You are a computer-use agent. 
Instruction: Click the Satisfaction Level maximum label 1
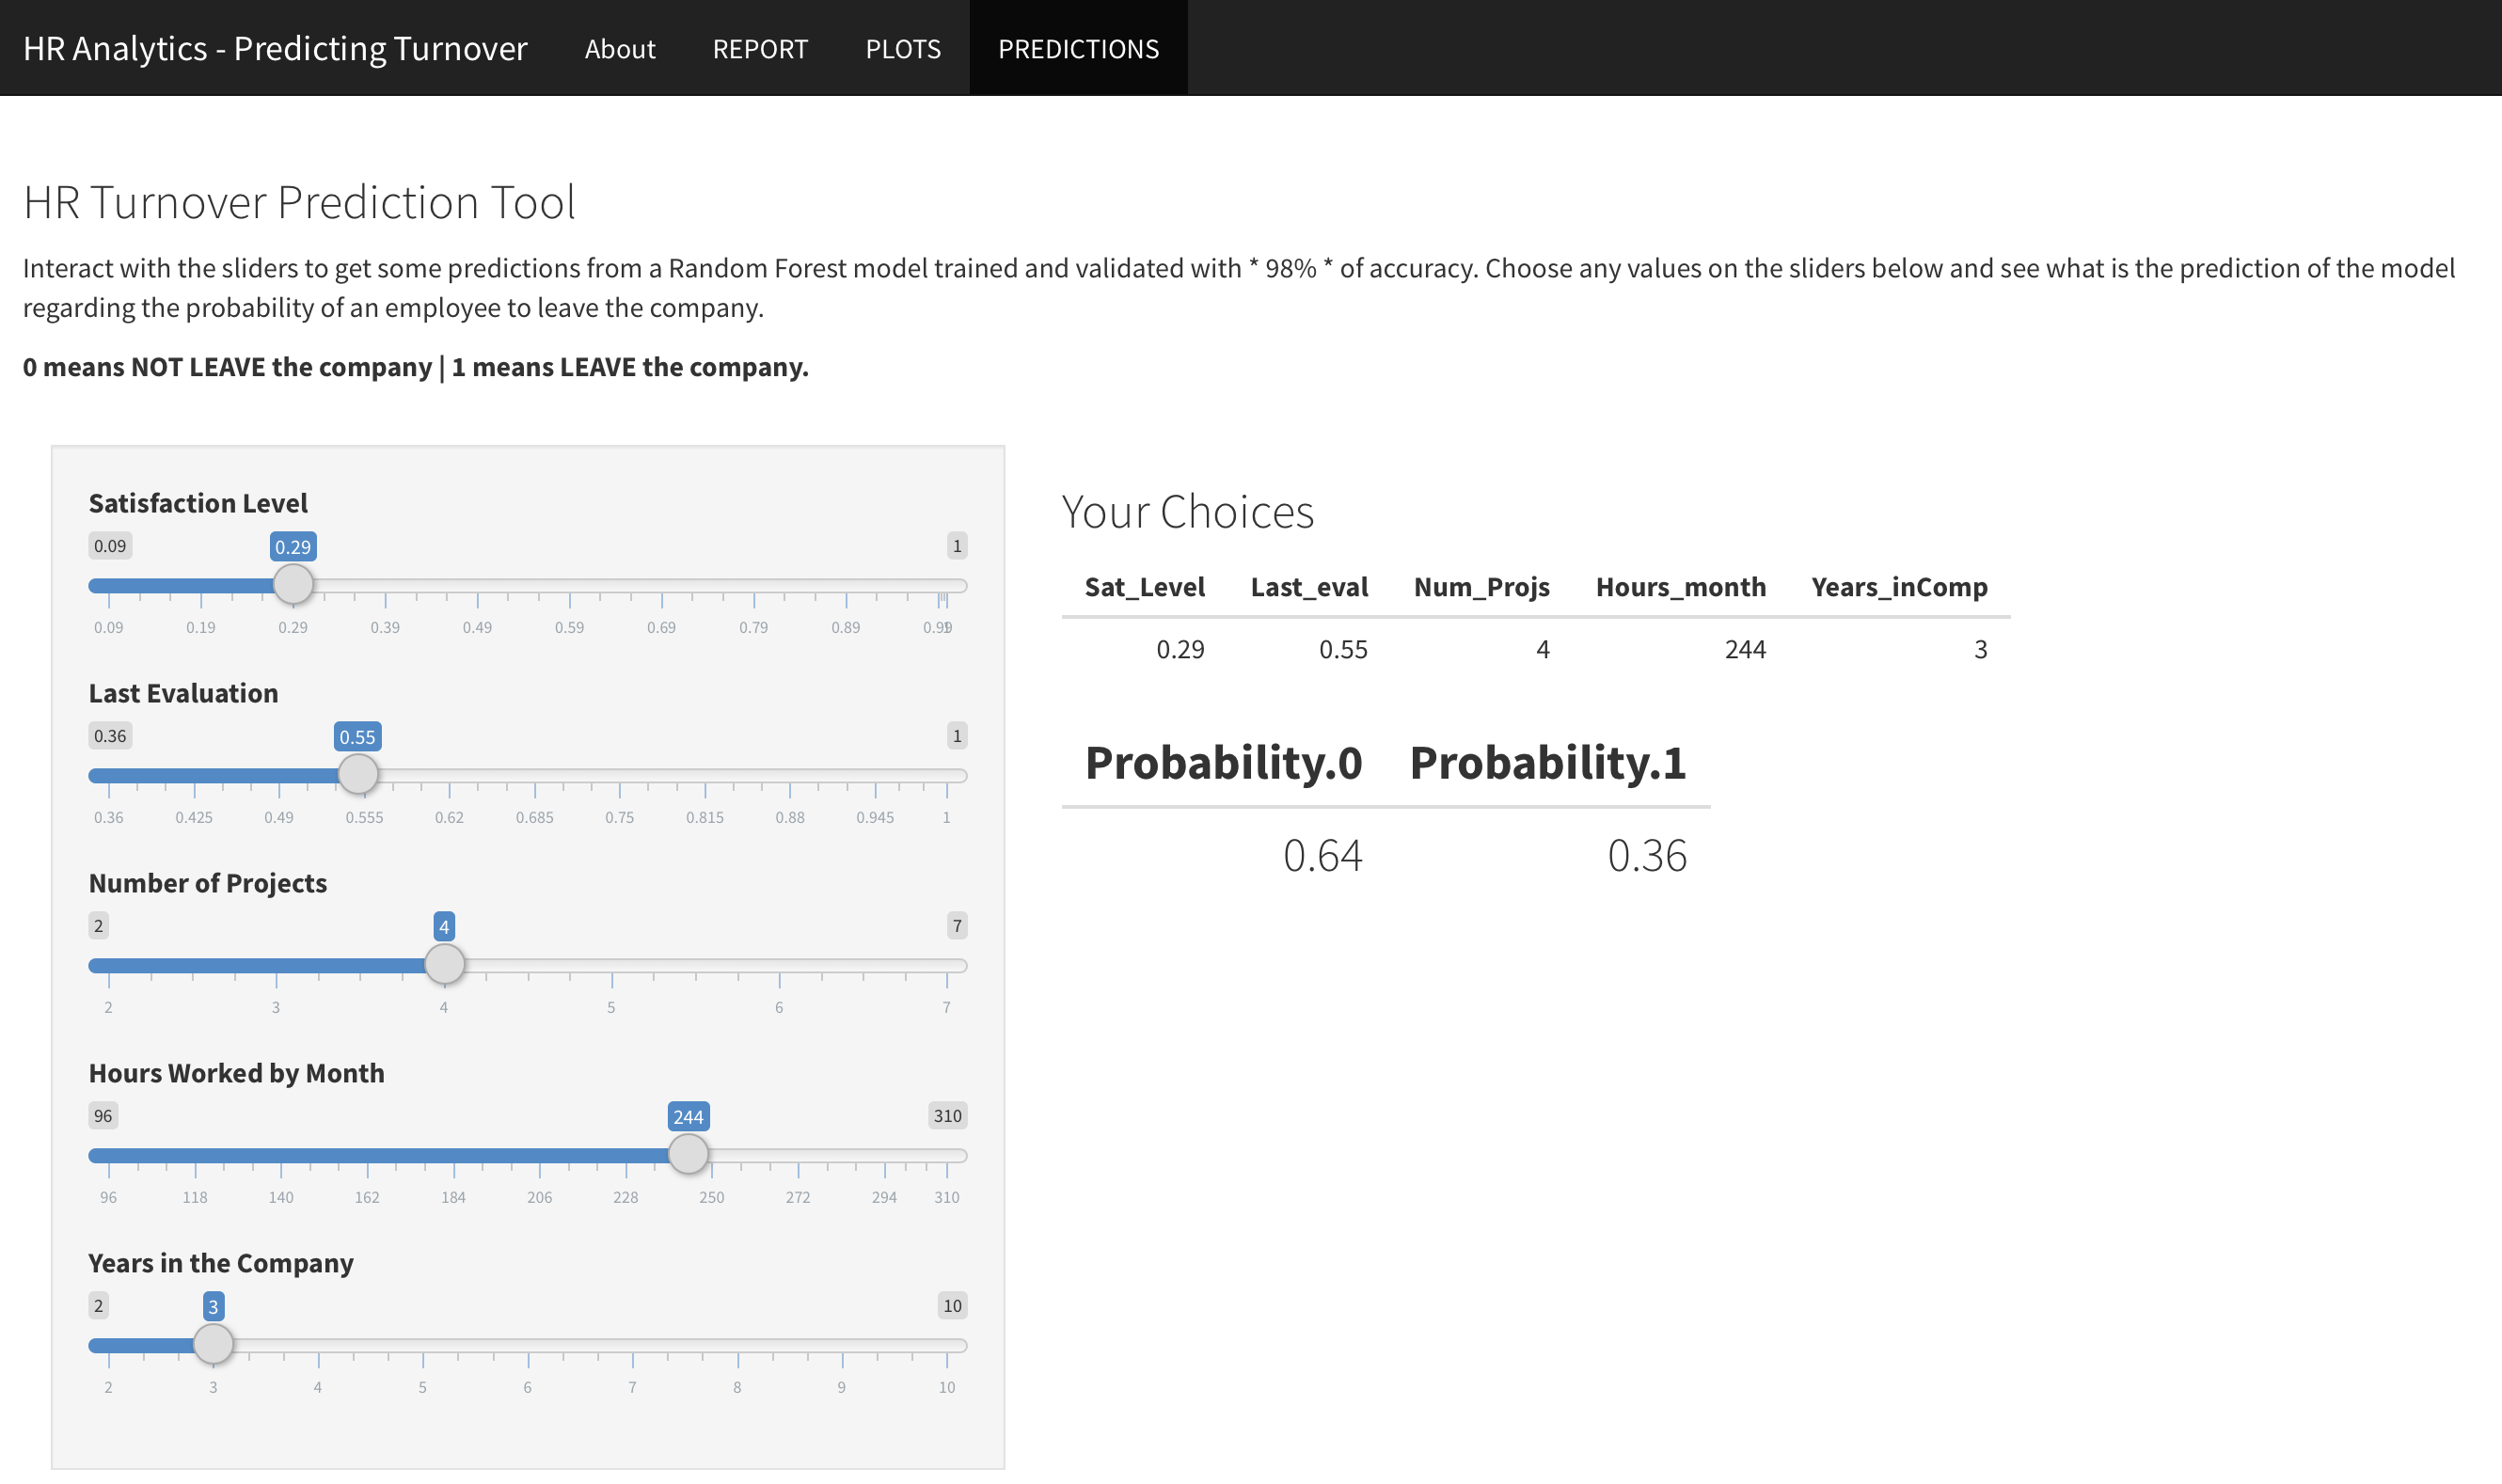[957, 546]
